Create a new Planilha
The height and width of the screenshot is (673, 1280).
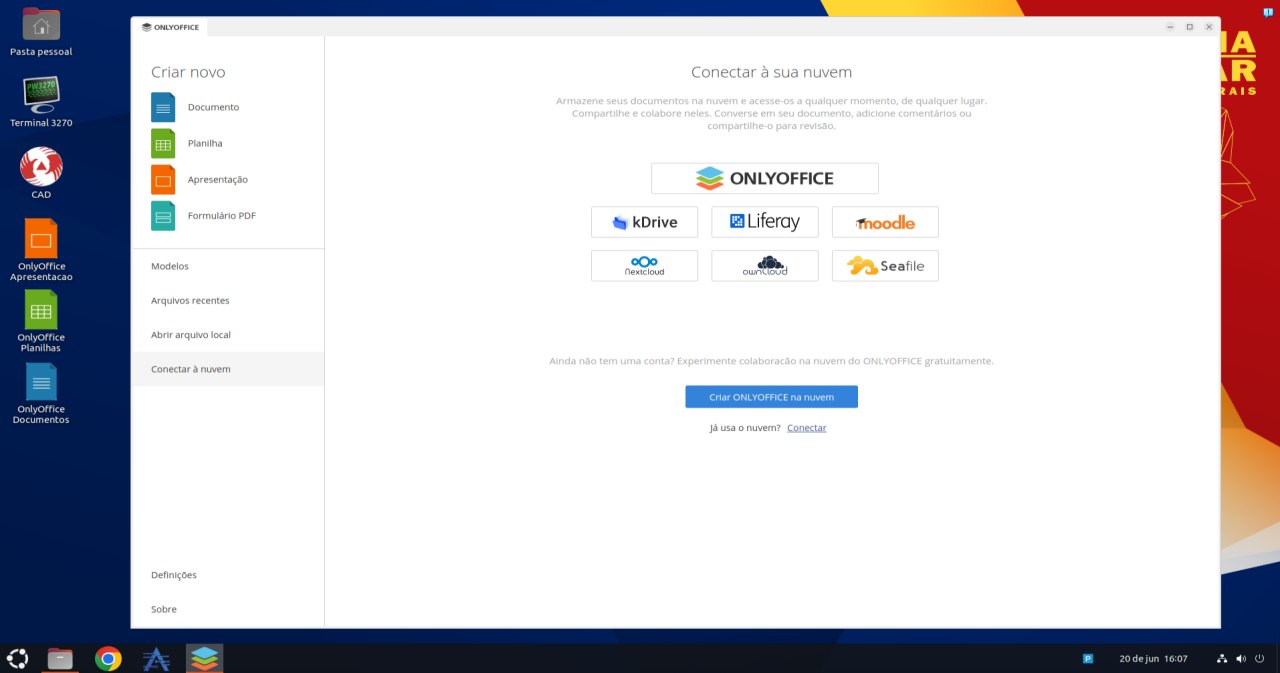coord(207,143)
